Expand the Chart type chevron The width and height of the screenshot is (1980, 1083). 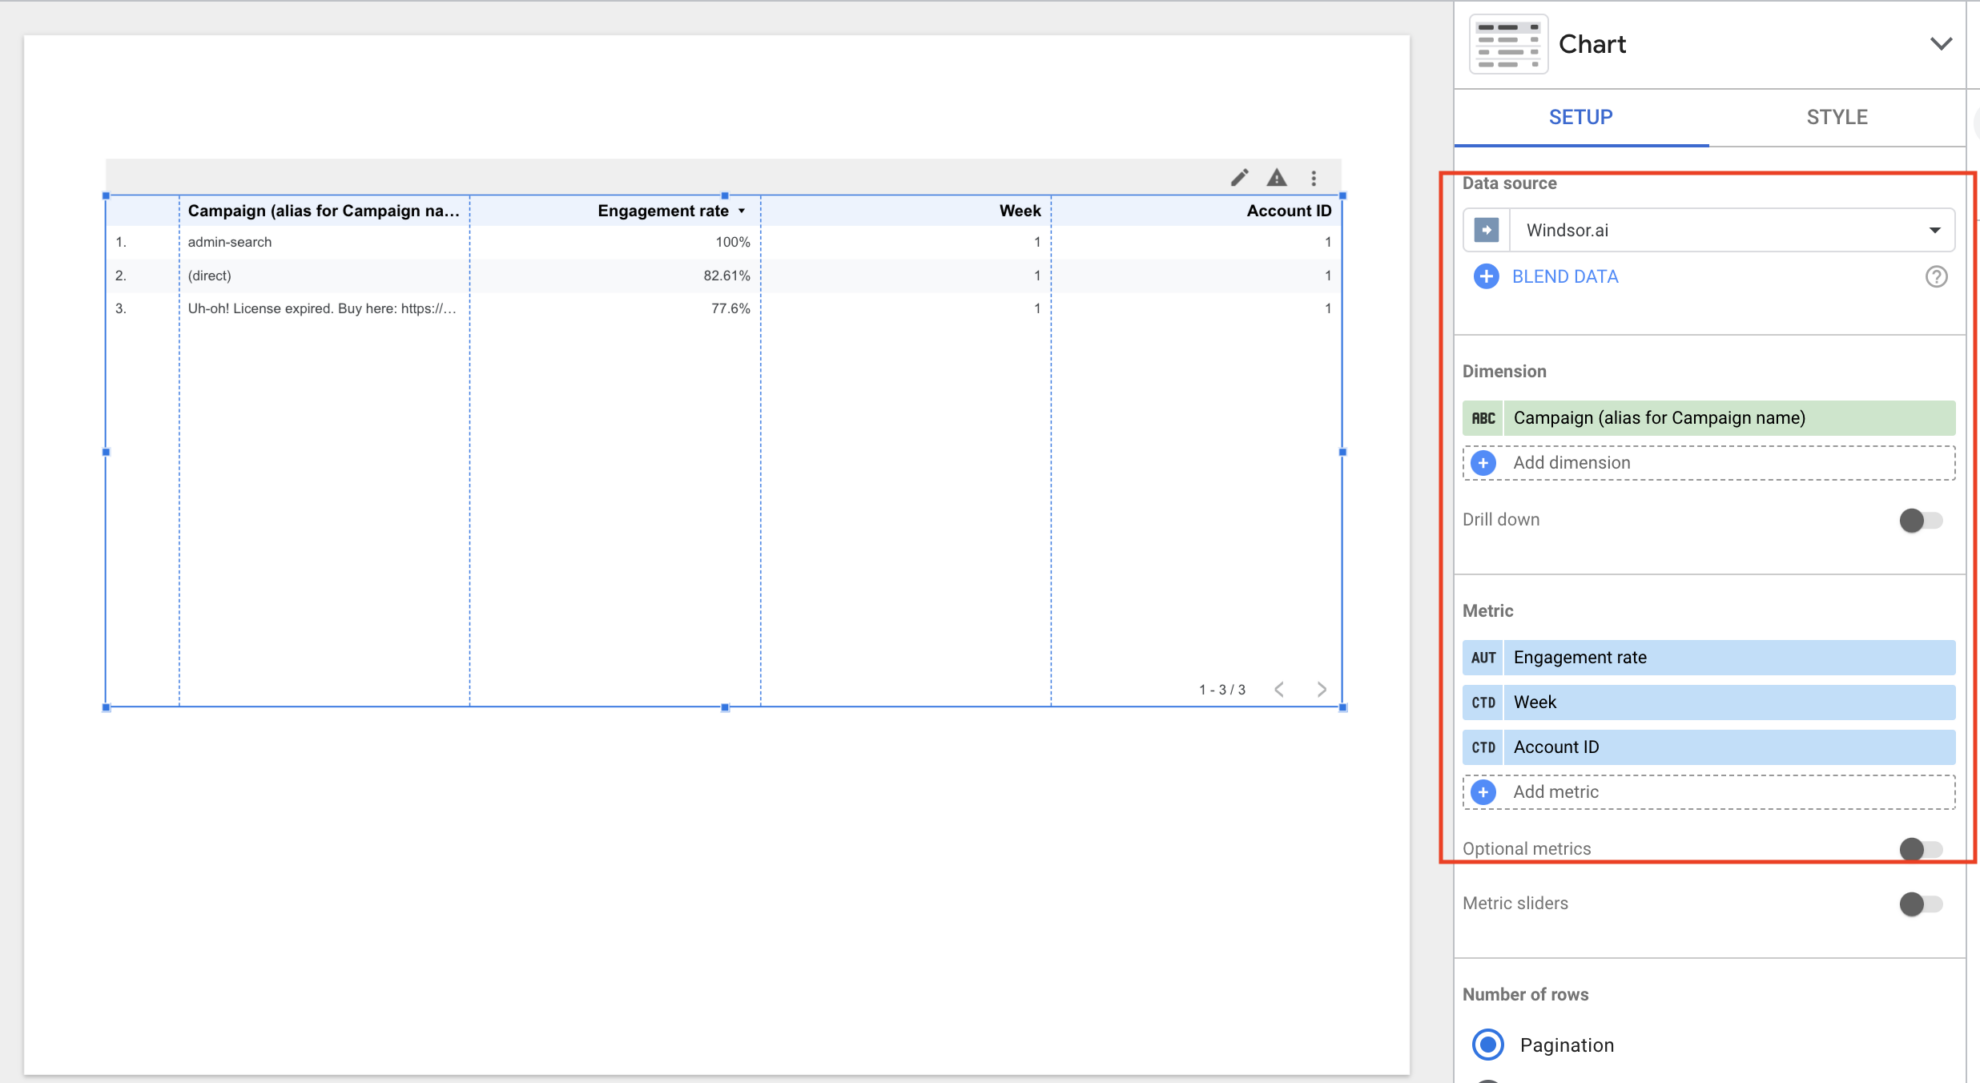(x=1940, y=44)
